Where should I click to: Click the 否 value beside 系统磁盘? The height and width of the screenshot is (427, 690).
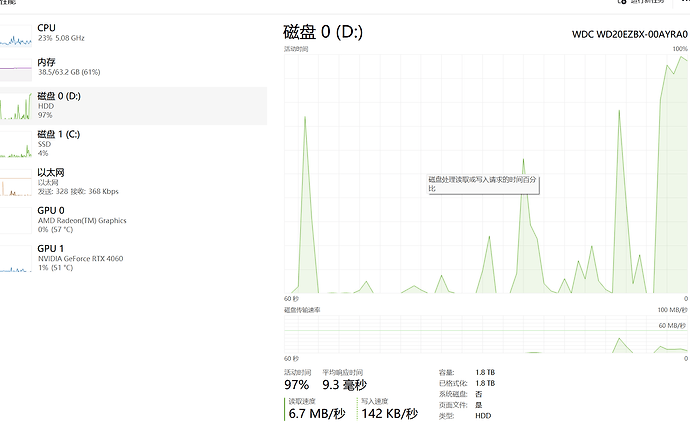pyautogui.click(x=479, y=394)
